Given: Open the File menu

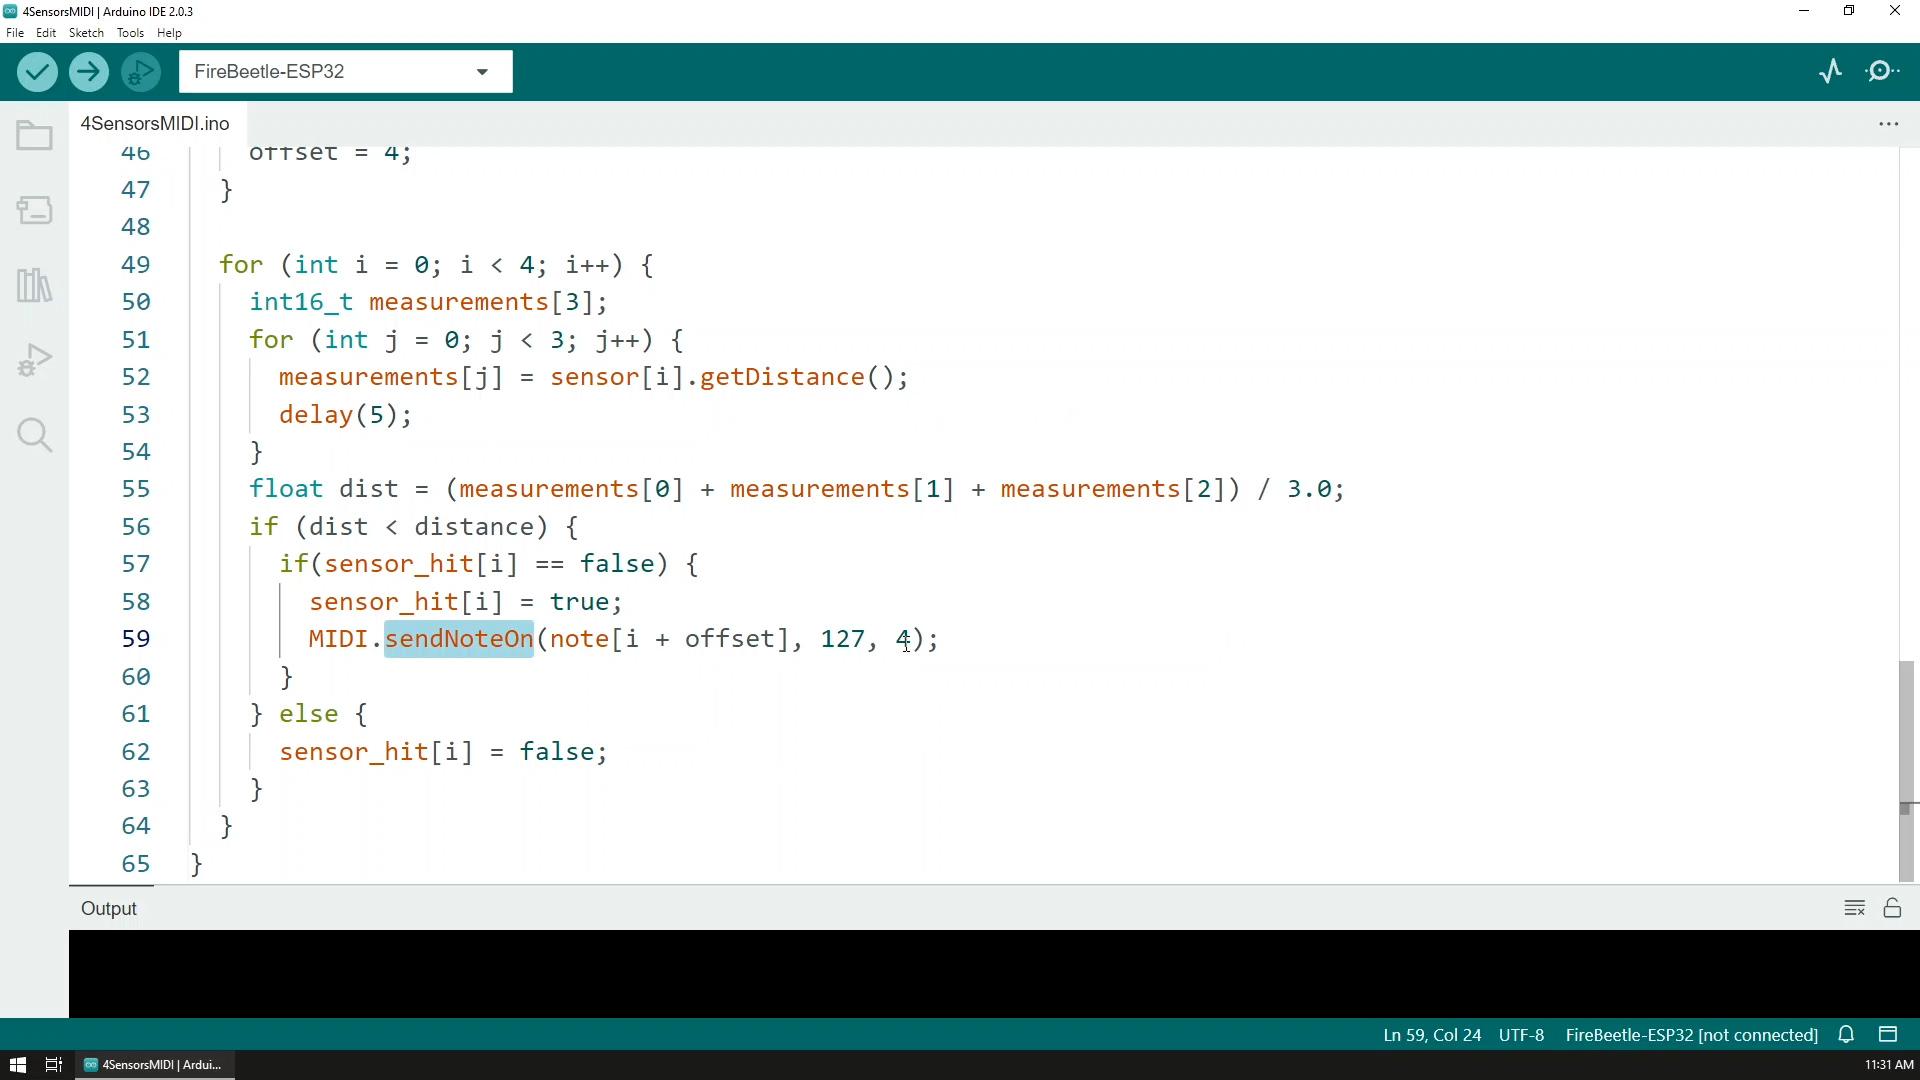Looking at the screenshot, I should pyautogui.click(x=15, y=33).
